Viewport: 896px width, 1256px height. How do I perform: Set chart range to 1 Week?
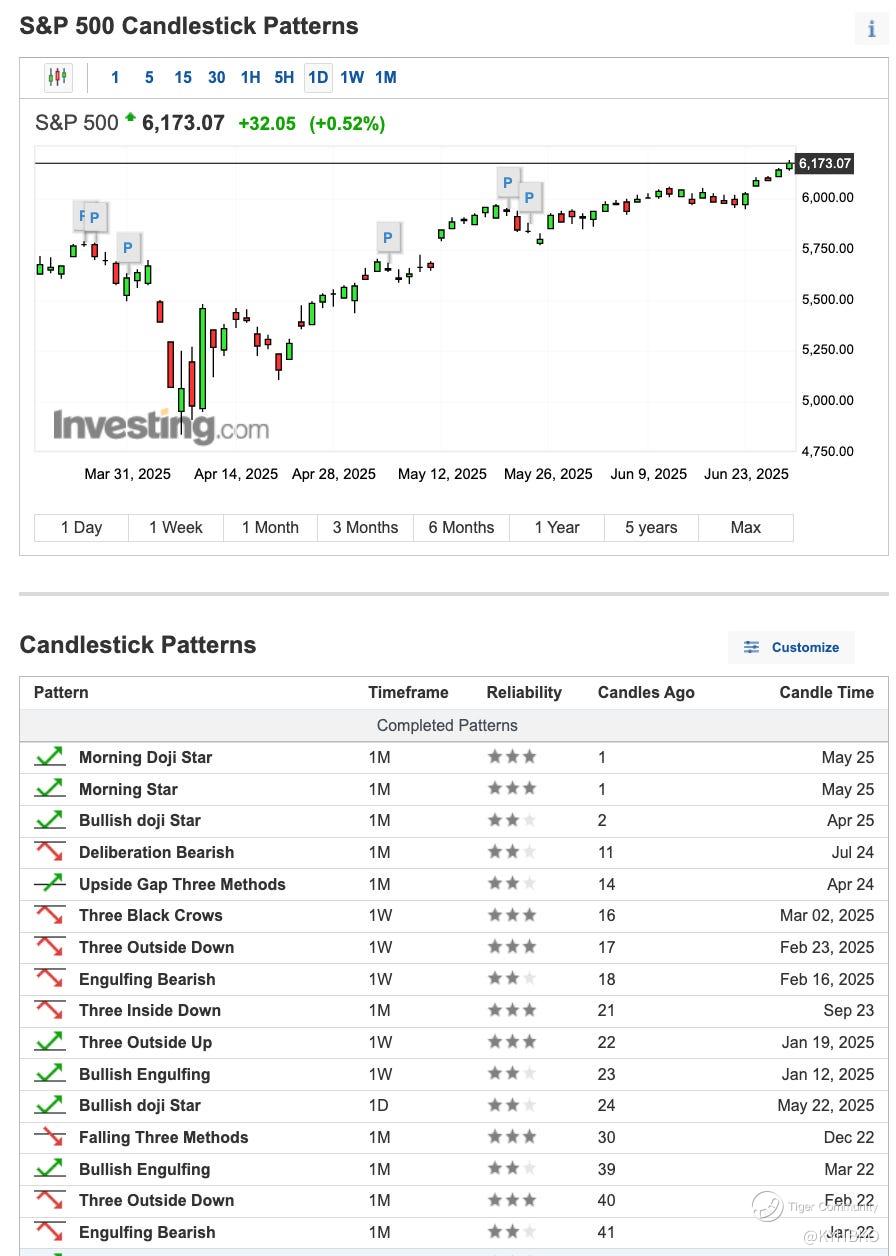pos(176,527)
